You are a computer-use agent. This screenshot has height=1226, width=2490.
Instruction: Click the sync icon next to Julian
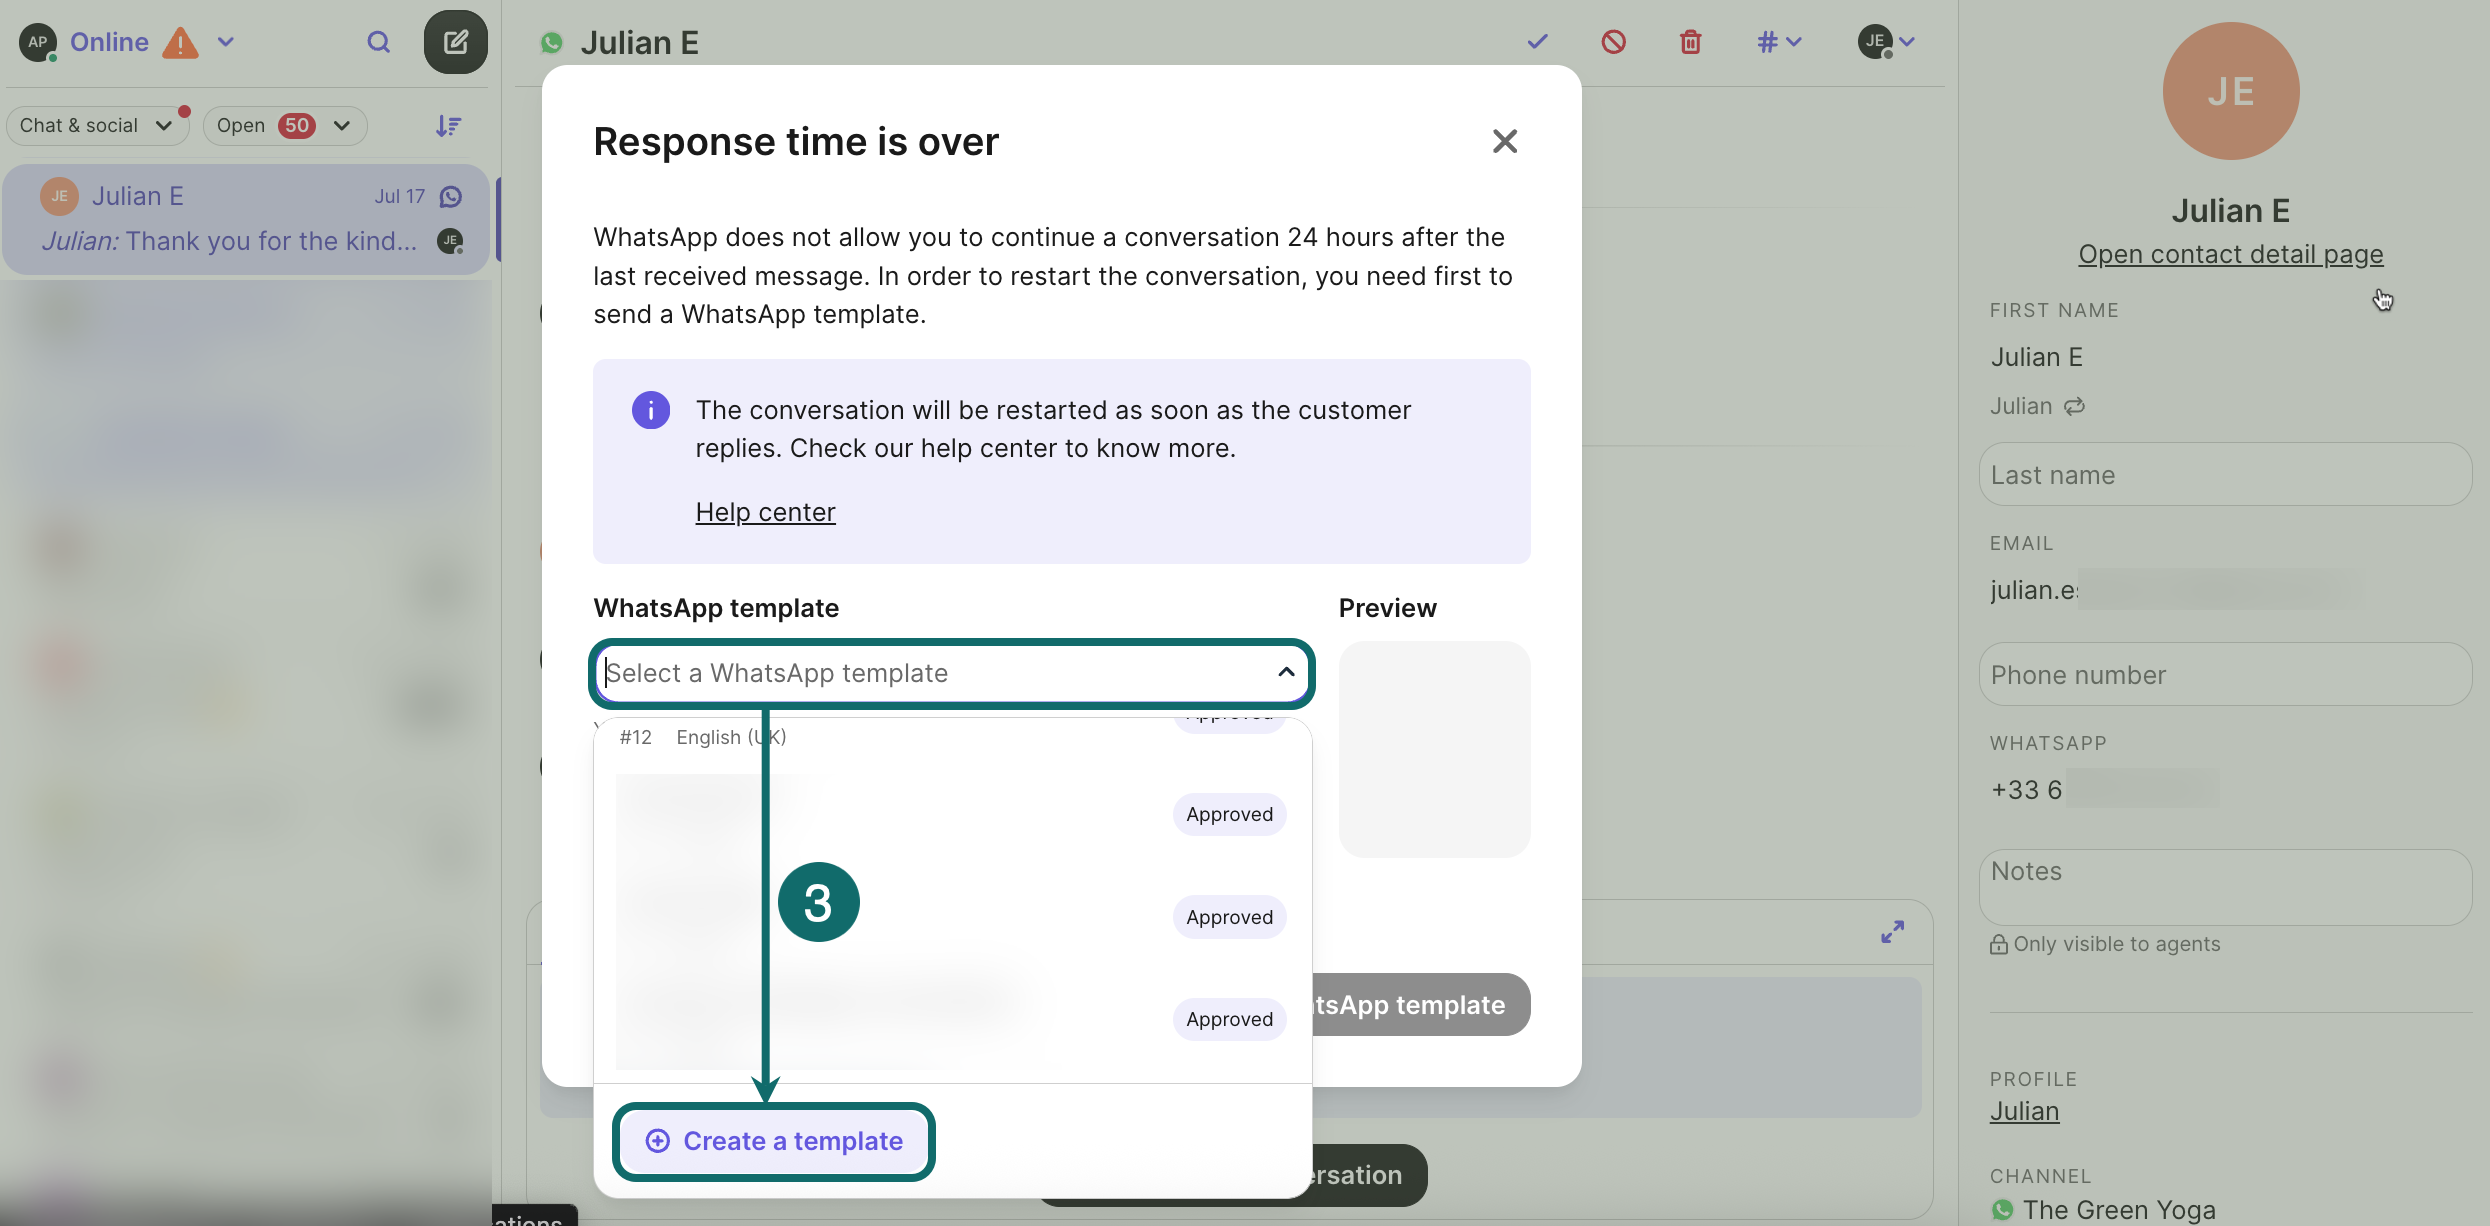[x=2075, y=406]
